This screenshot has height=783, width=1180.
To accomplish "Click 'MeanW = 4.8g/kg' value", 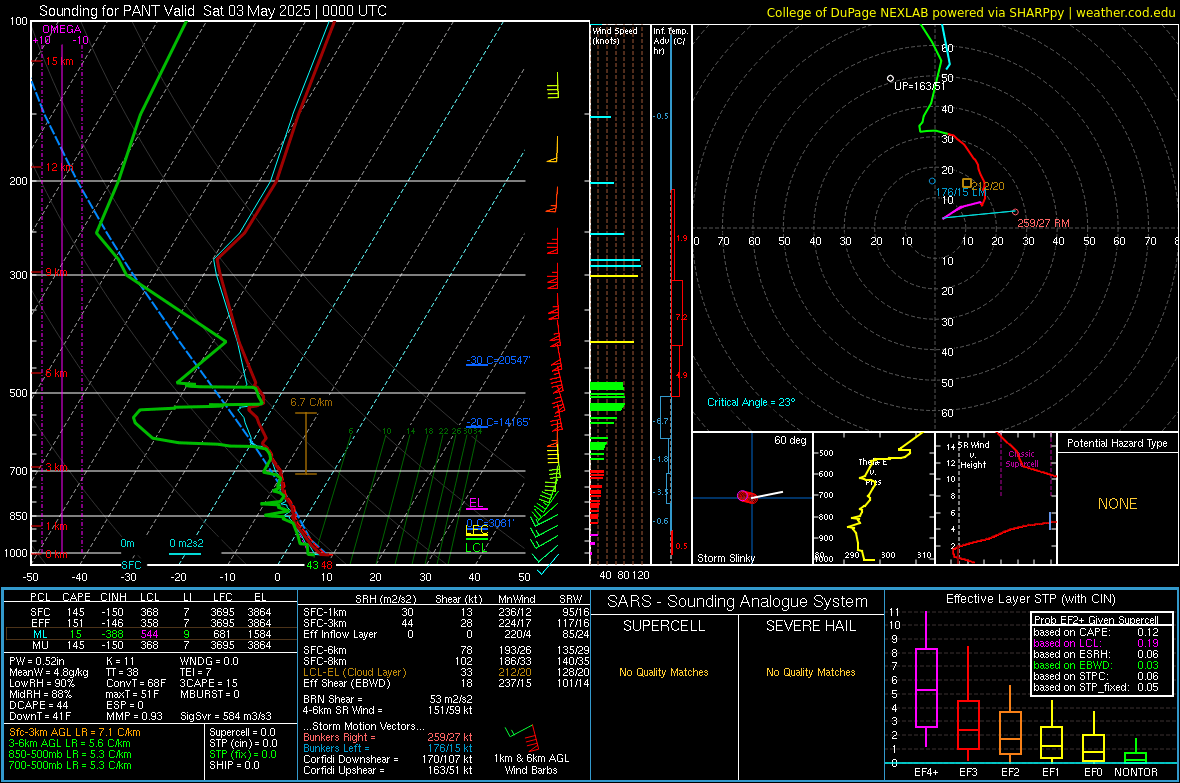I will 49,672.
